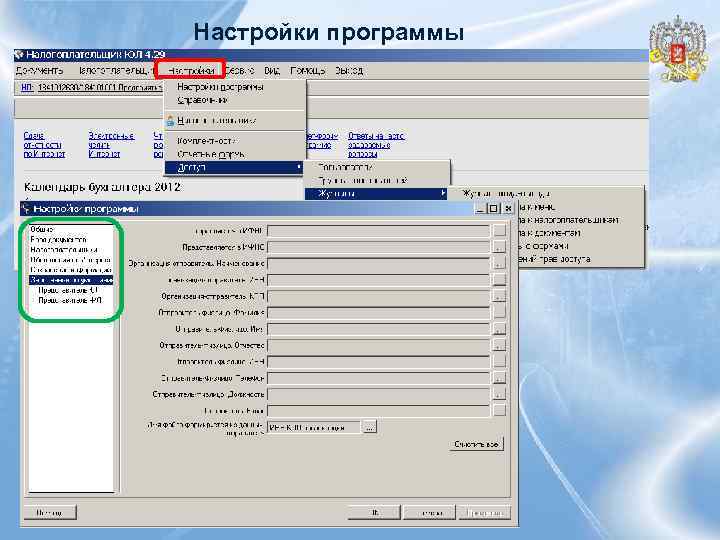This screenshot has width=720, height=540.
Task: Click the icon in Настройки программы dialog title
Action: (27, 209)
